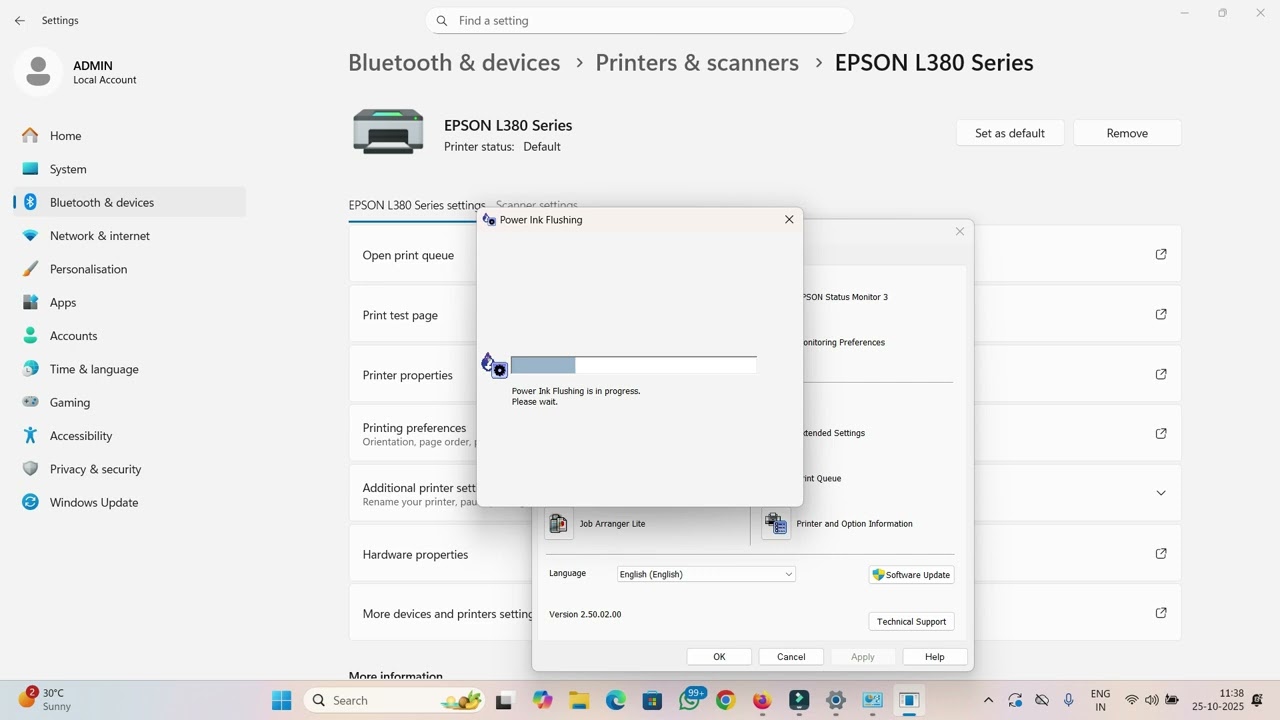The height and width of the screenshot is (720, 1280).
Task: Click the Print test page row
Action: [x=412, y=315]
